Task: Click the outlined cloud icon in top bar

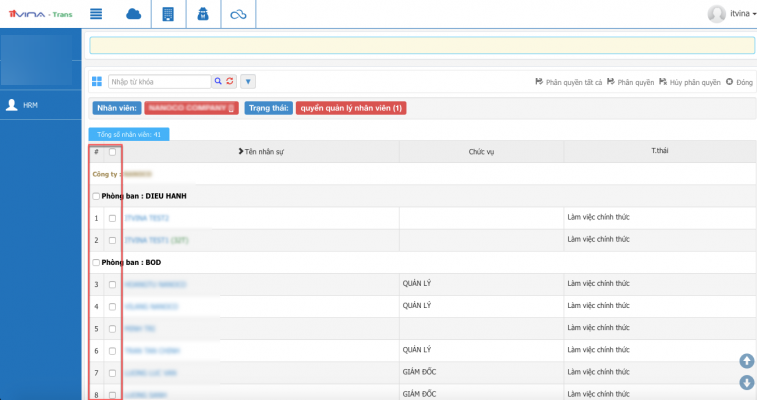Action: [x=237, y=14]
